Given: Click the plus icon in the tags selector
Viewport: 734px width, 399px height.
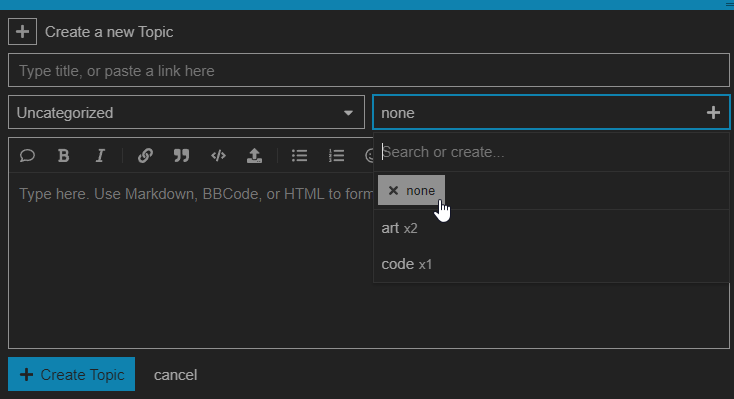Looking at the screenshot, I should pos(713,112).
